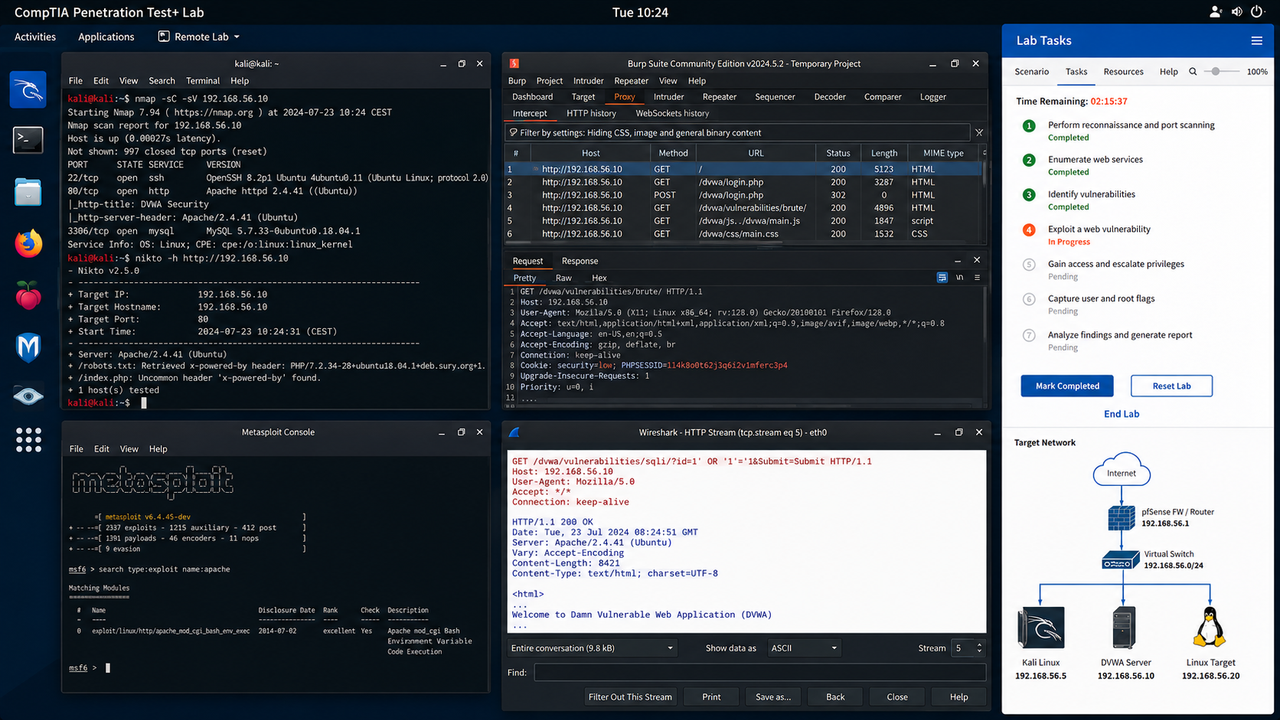This screenshot has width=1280, height=720.
Task: Open Show data as ASCII dropdown
Action: coord(803,648)
